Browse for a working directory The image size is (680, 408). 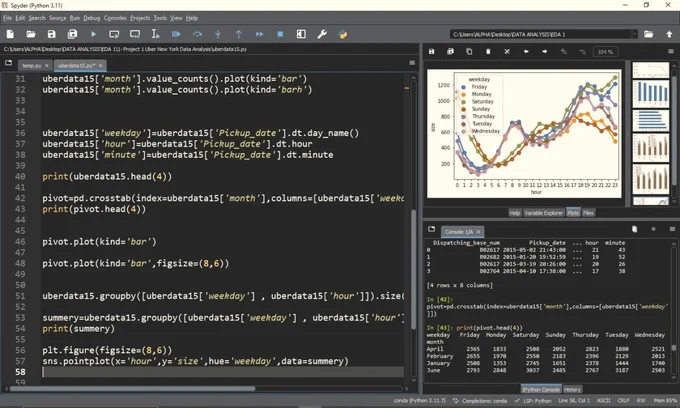(x=648, y=34)
